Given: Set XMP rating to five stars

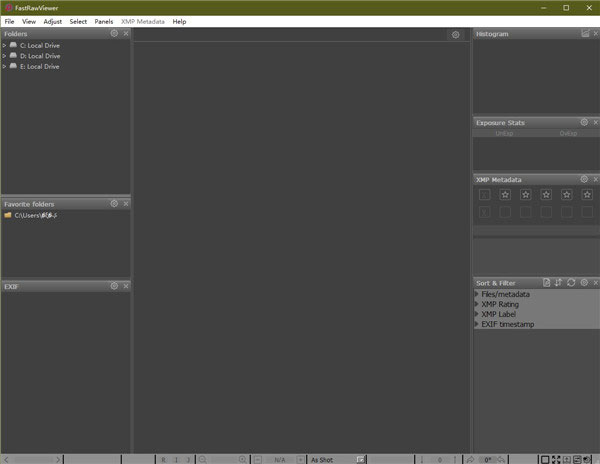Looking at the screenshot, I should [587, 195].
